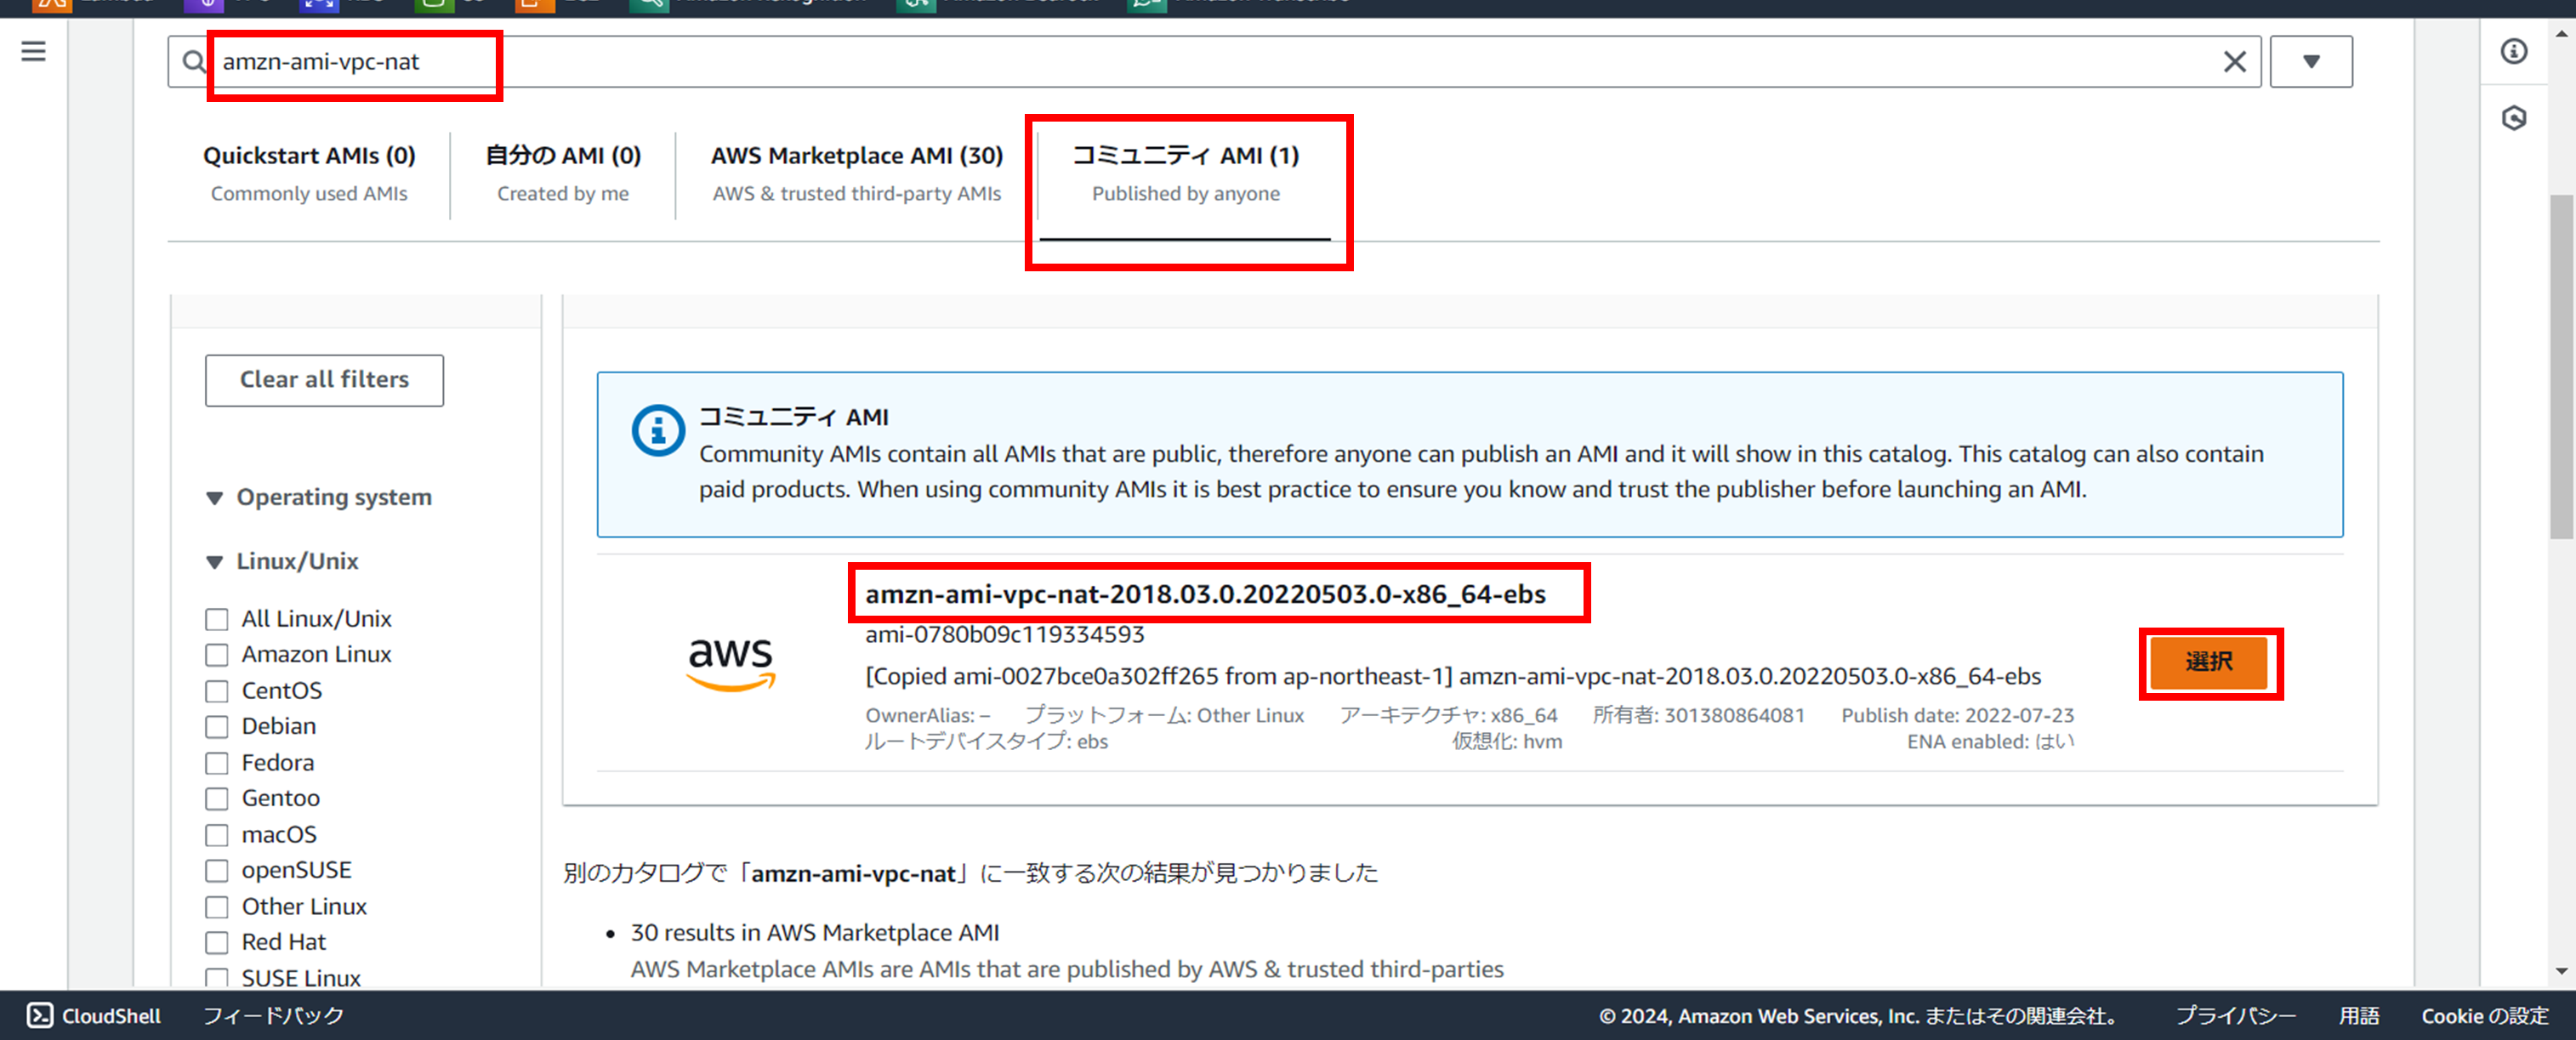The height and width of the screenshot is (1040, 2576).
Task: Open CloudShell from the bottom status bar
Action: 93,1015
